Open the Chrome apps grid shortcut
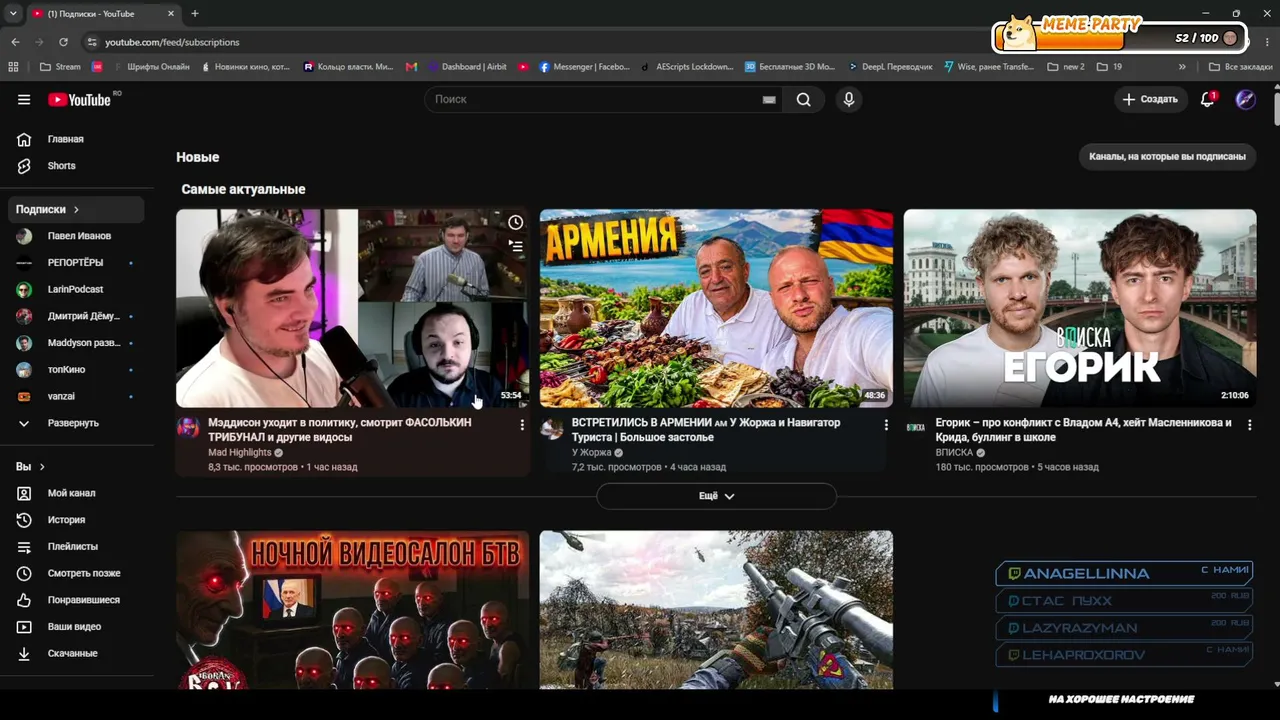 (x=13, y=67)
